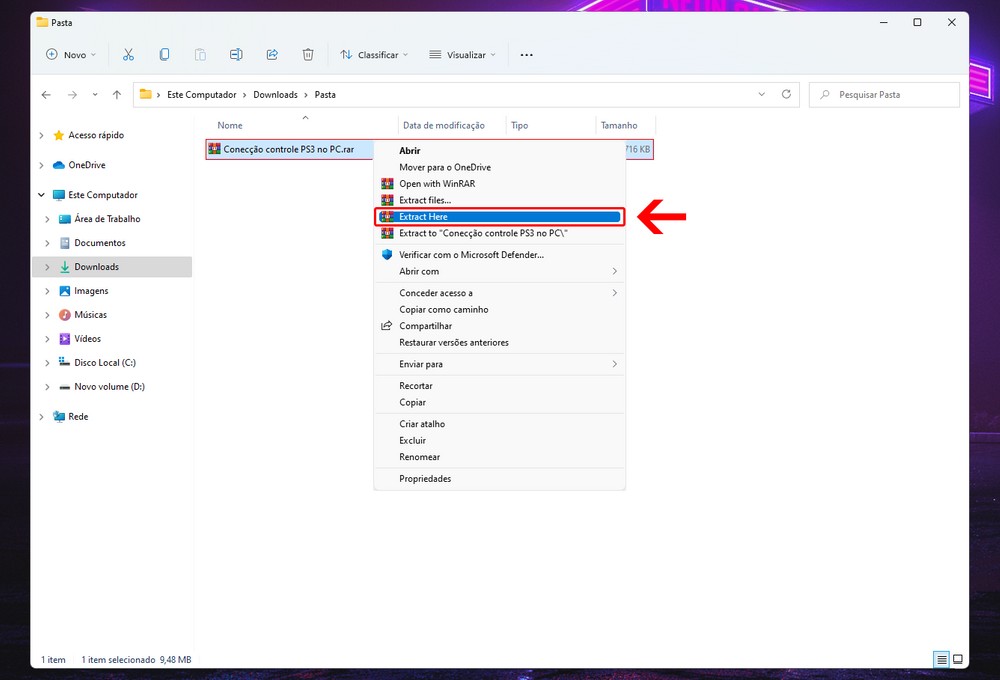Click the Cut scissors icon in toolbar

[x=128, y=55]
